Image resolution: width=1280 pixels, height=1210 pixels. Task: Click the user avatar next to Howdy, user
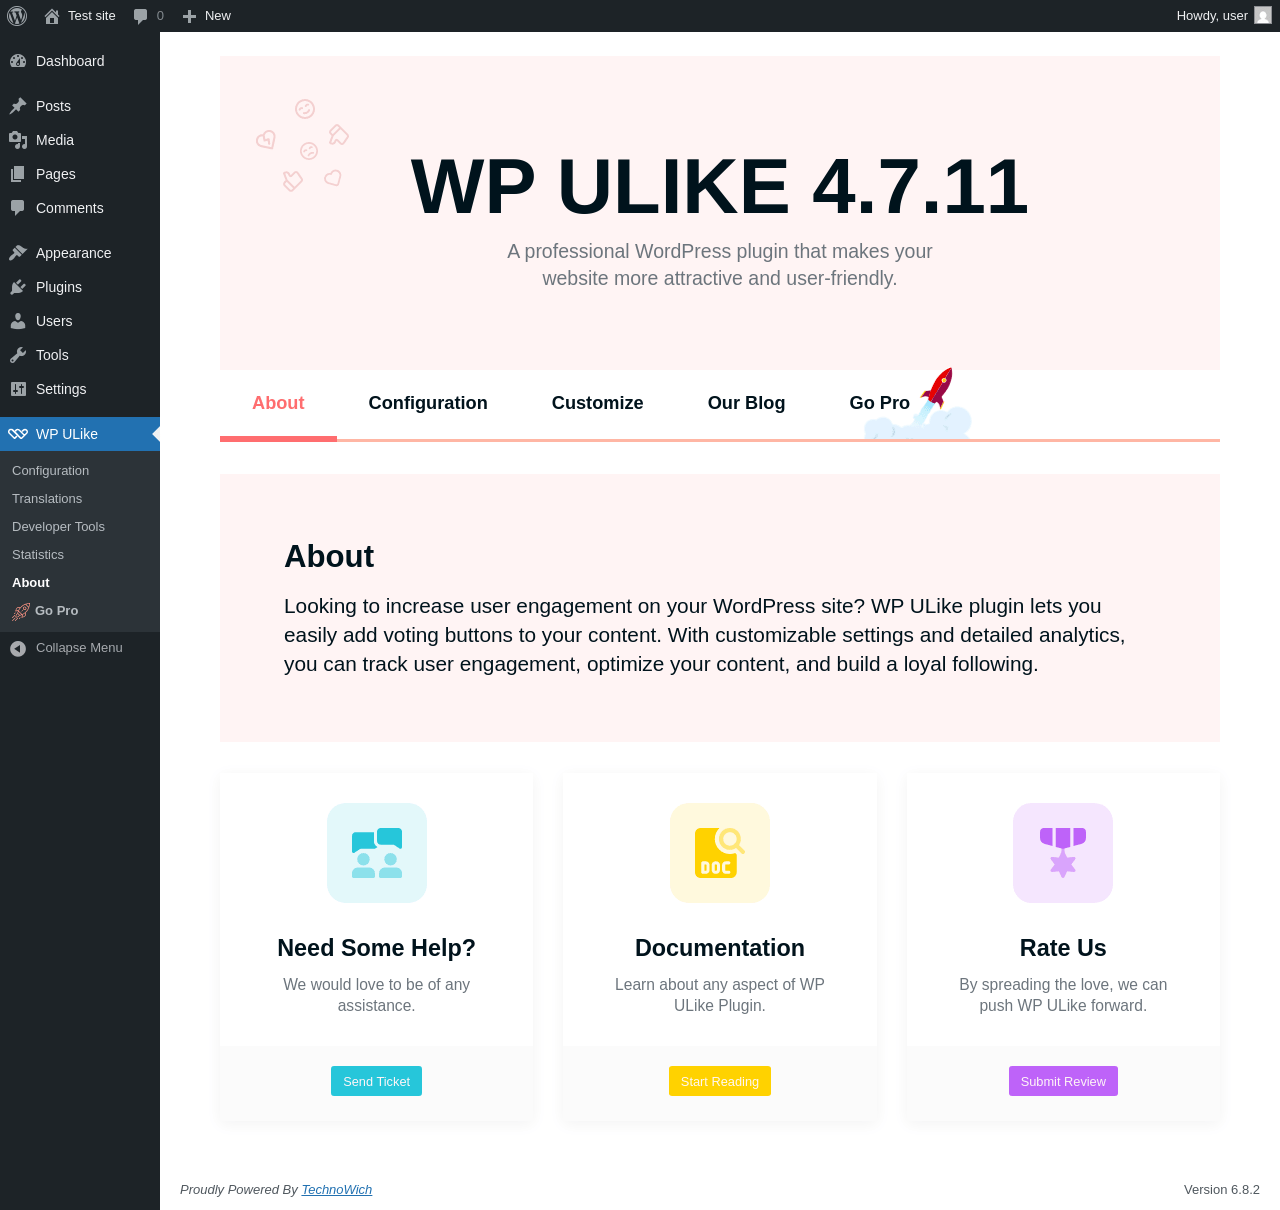[1263, 16]
